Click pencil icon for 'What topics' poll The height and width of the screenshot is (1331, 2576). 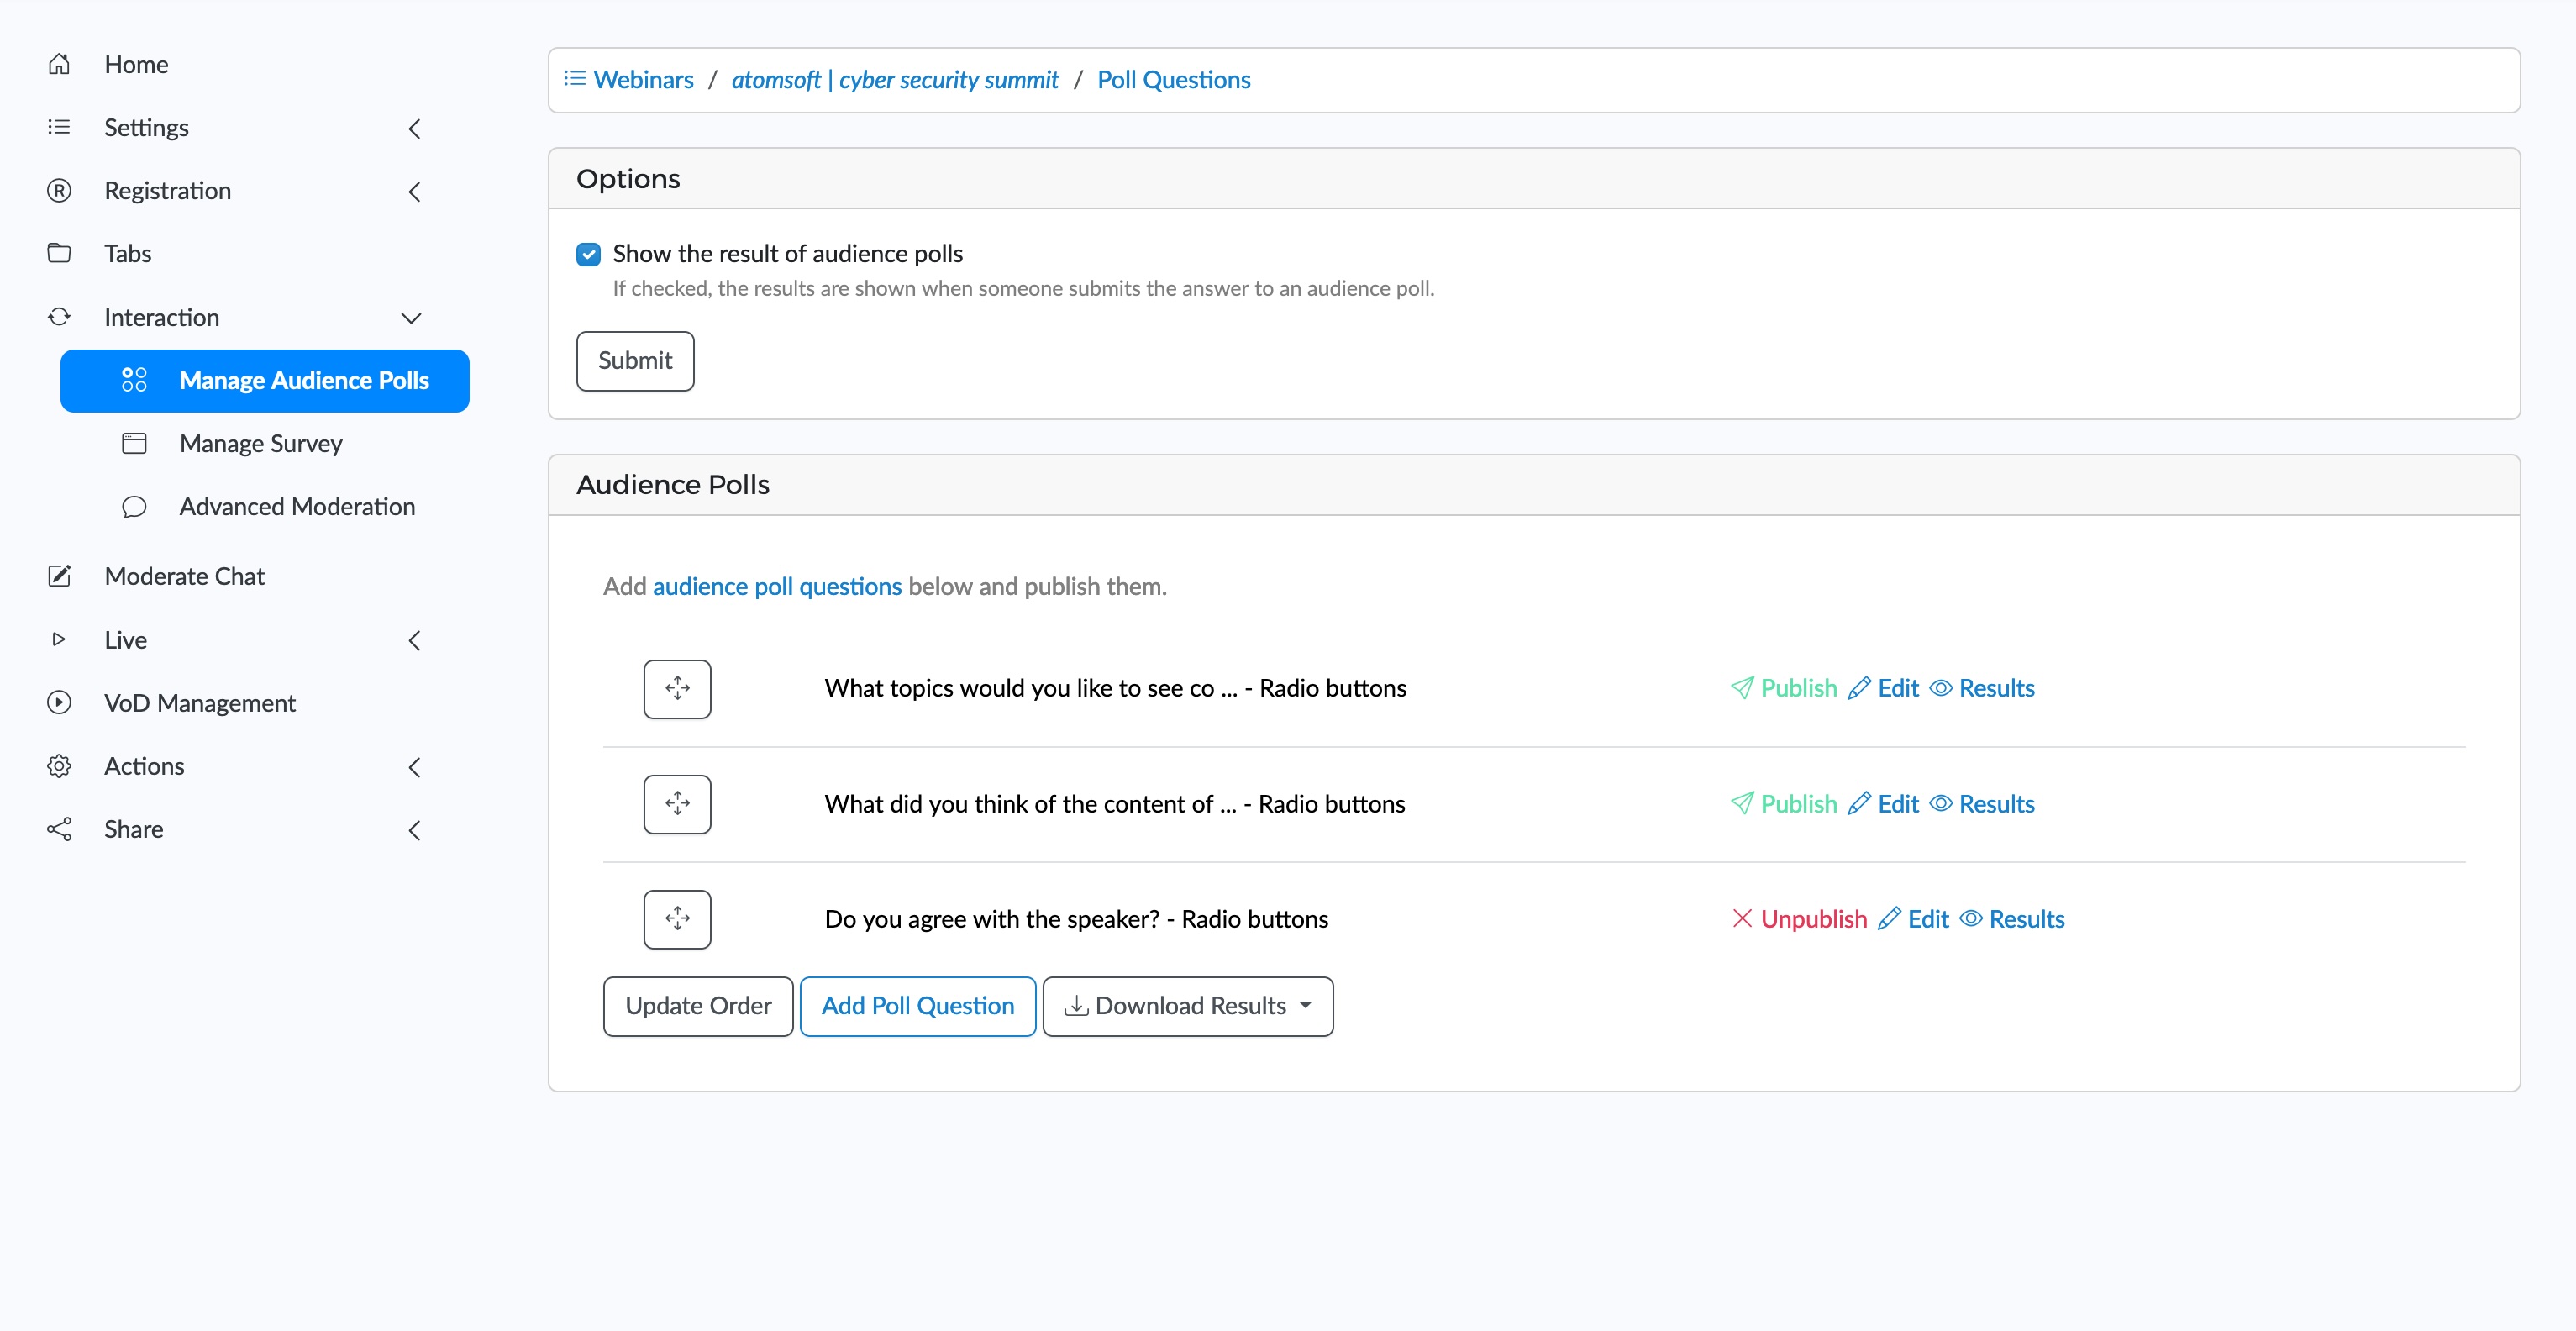tap(1859, 688)
